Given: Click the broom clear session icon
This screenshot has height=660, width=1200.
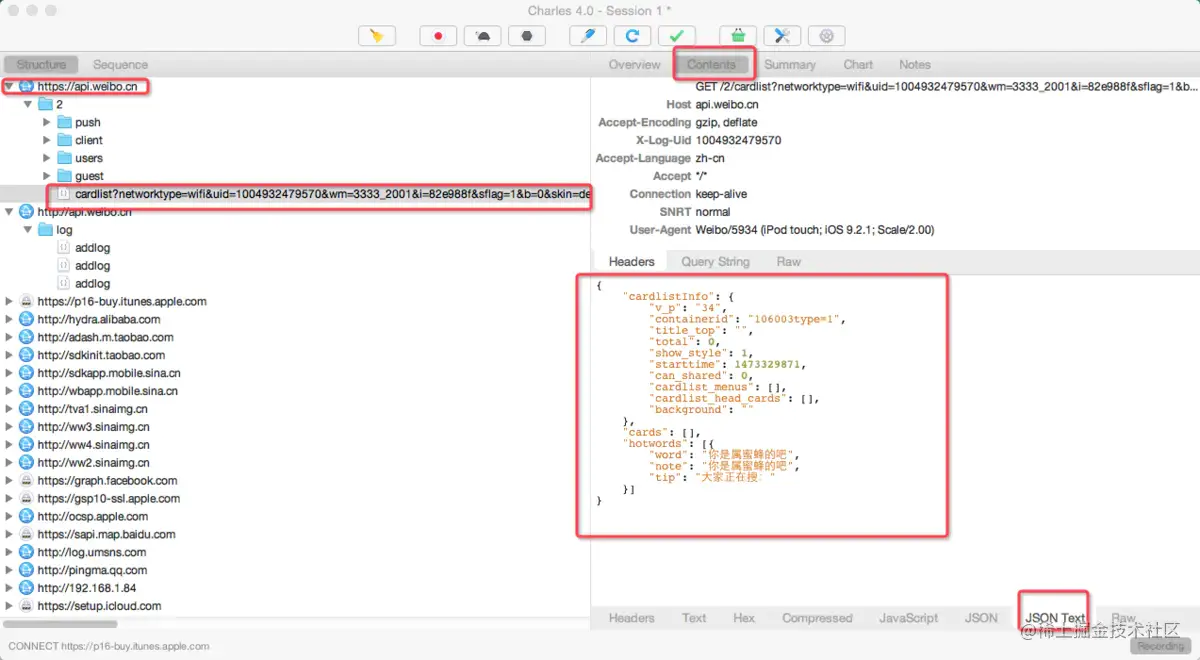Looking at the screenshot, I should (x=377, y=35).
